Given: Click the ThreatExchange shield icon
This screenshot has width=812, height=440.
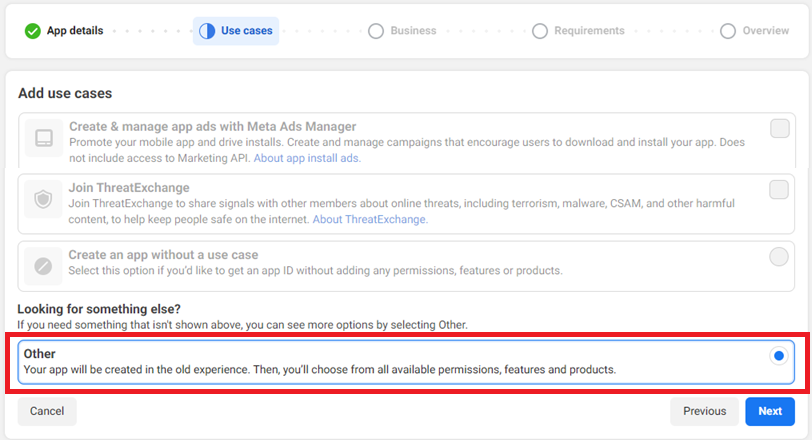Looking at the screenshot, I should 43,200.
